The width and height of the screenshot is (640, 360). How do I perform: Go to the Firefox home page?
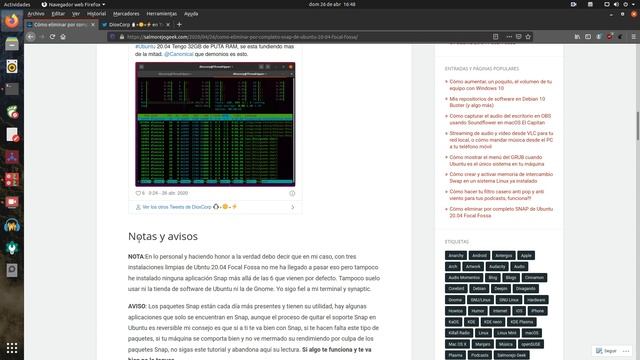click(63, 37)
